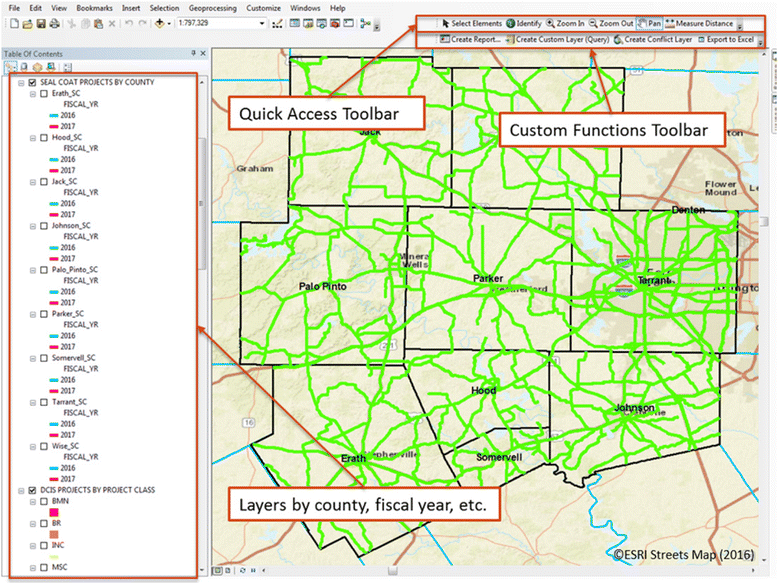Click the Add Data icon
The width and height of the screenshot is (778, 584).
click(159, 23)
